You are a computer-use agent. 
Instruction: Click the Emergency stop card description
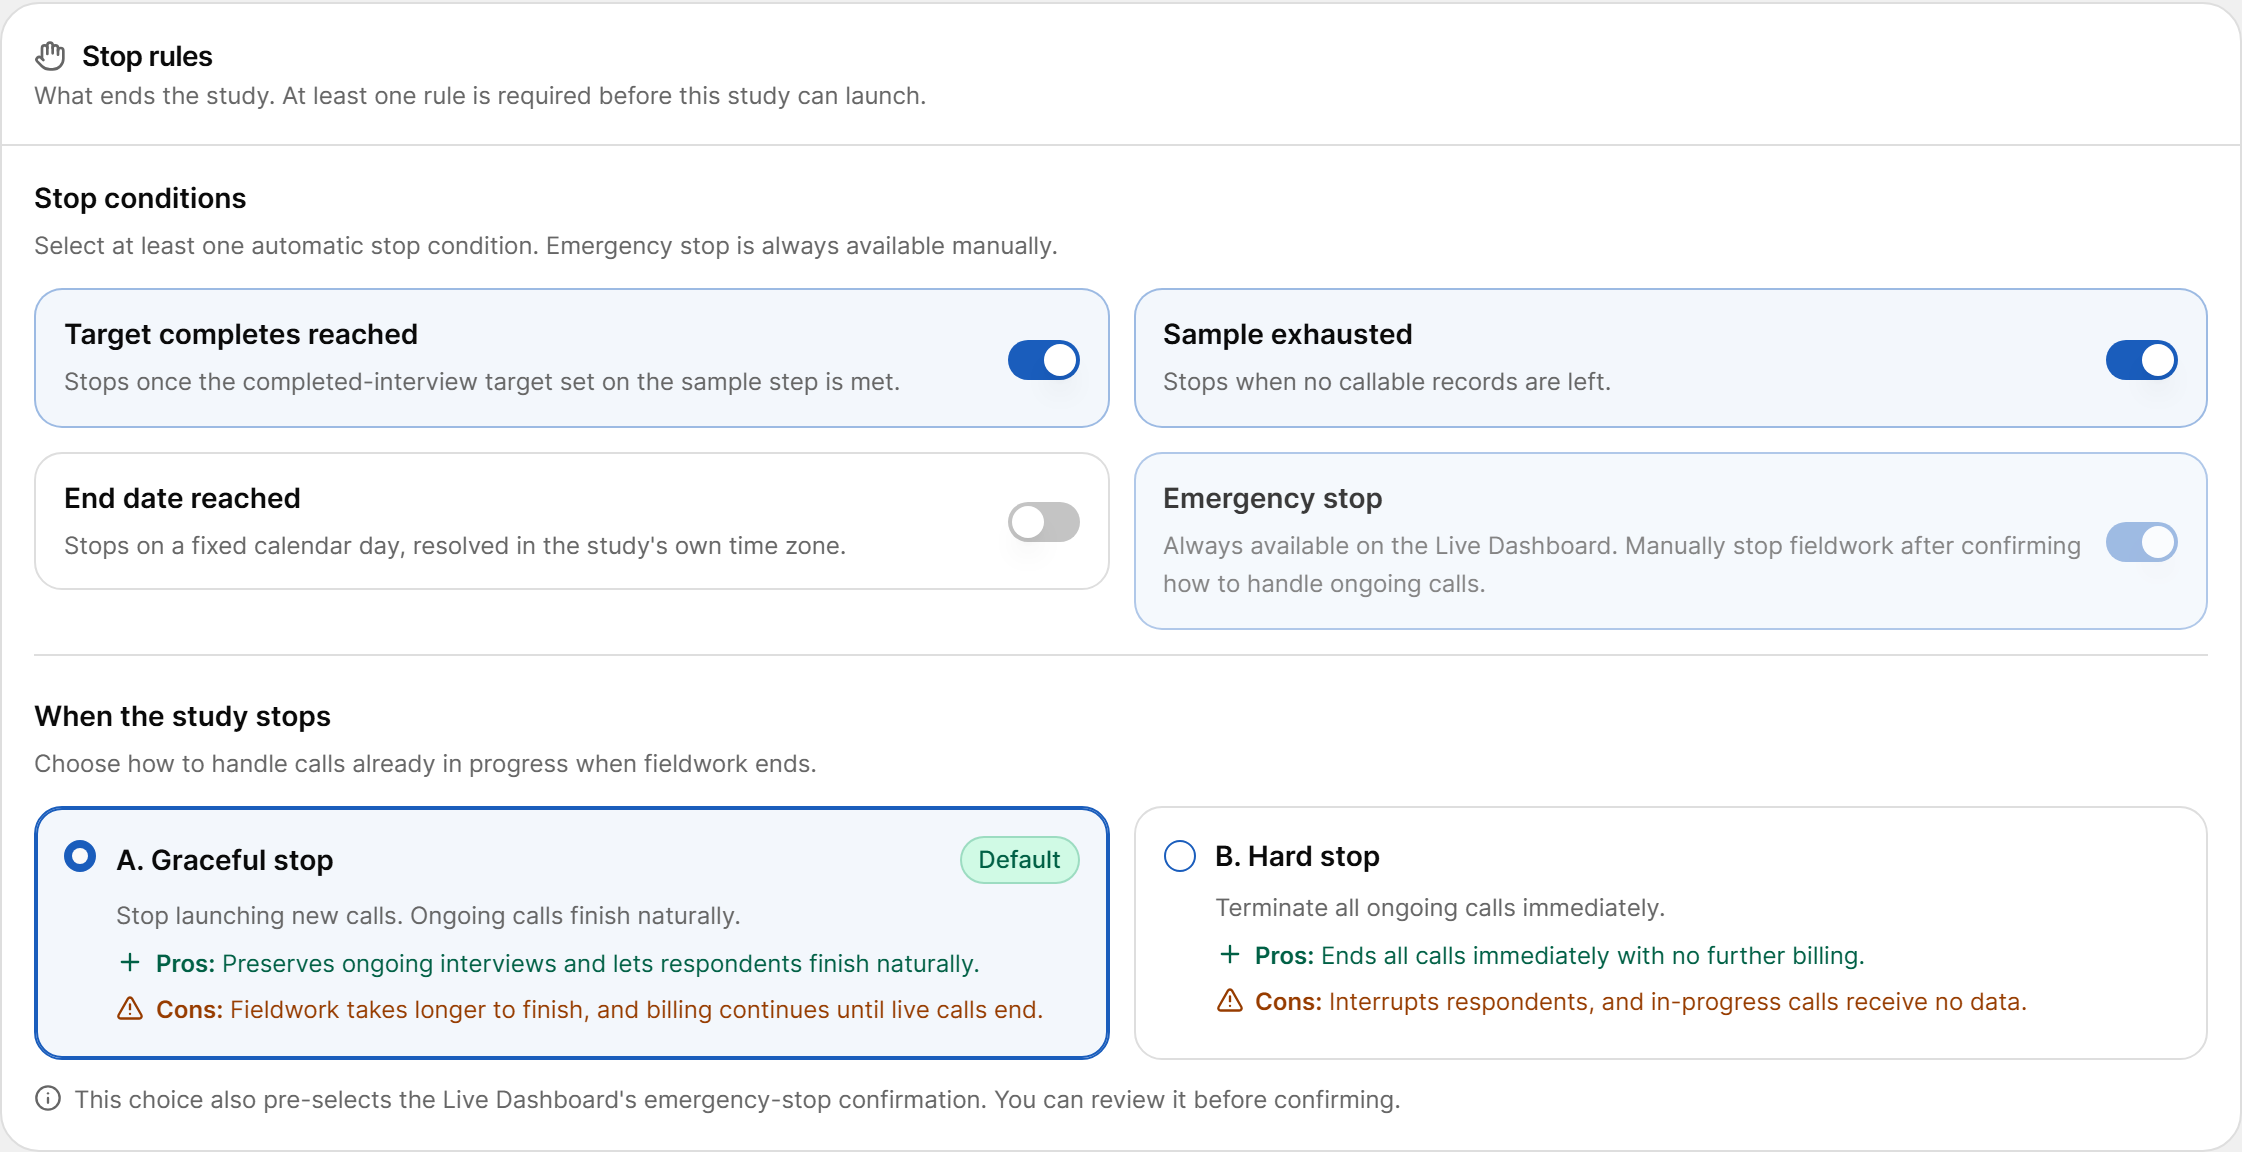click(x=1622, y=565)
